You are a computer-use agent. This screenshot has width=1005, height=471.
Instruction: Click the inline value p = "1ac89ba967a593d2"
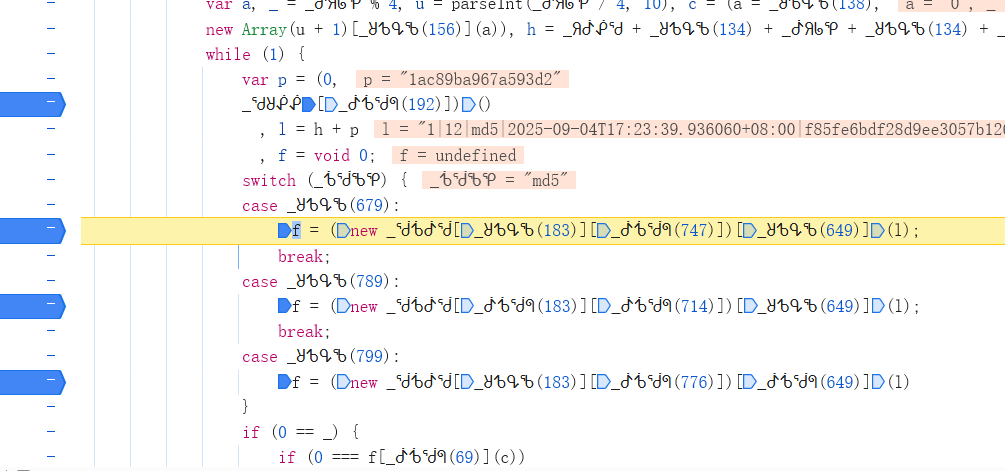pyautogui.click(x=462, y=79)
